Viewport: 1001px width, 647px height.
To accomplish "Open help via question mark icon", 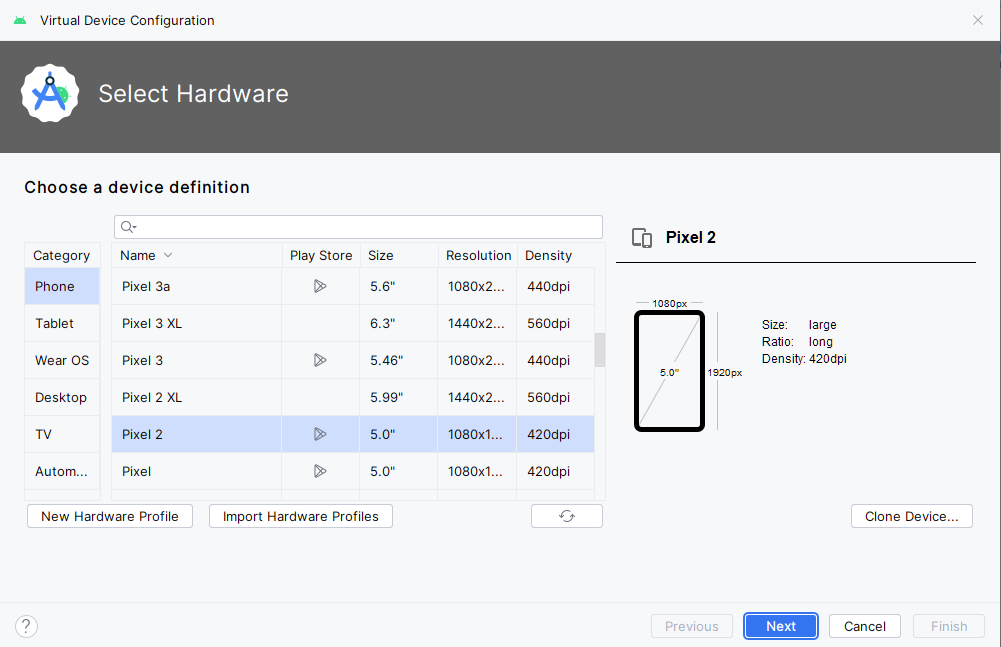I will pyautogui.click(x=26, y=627).
